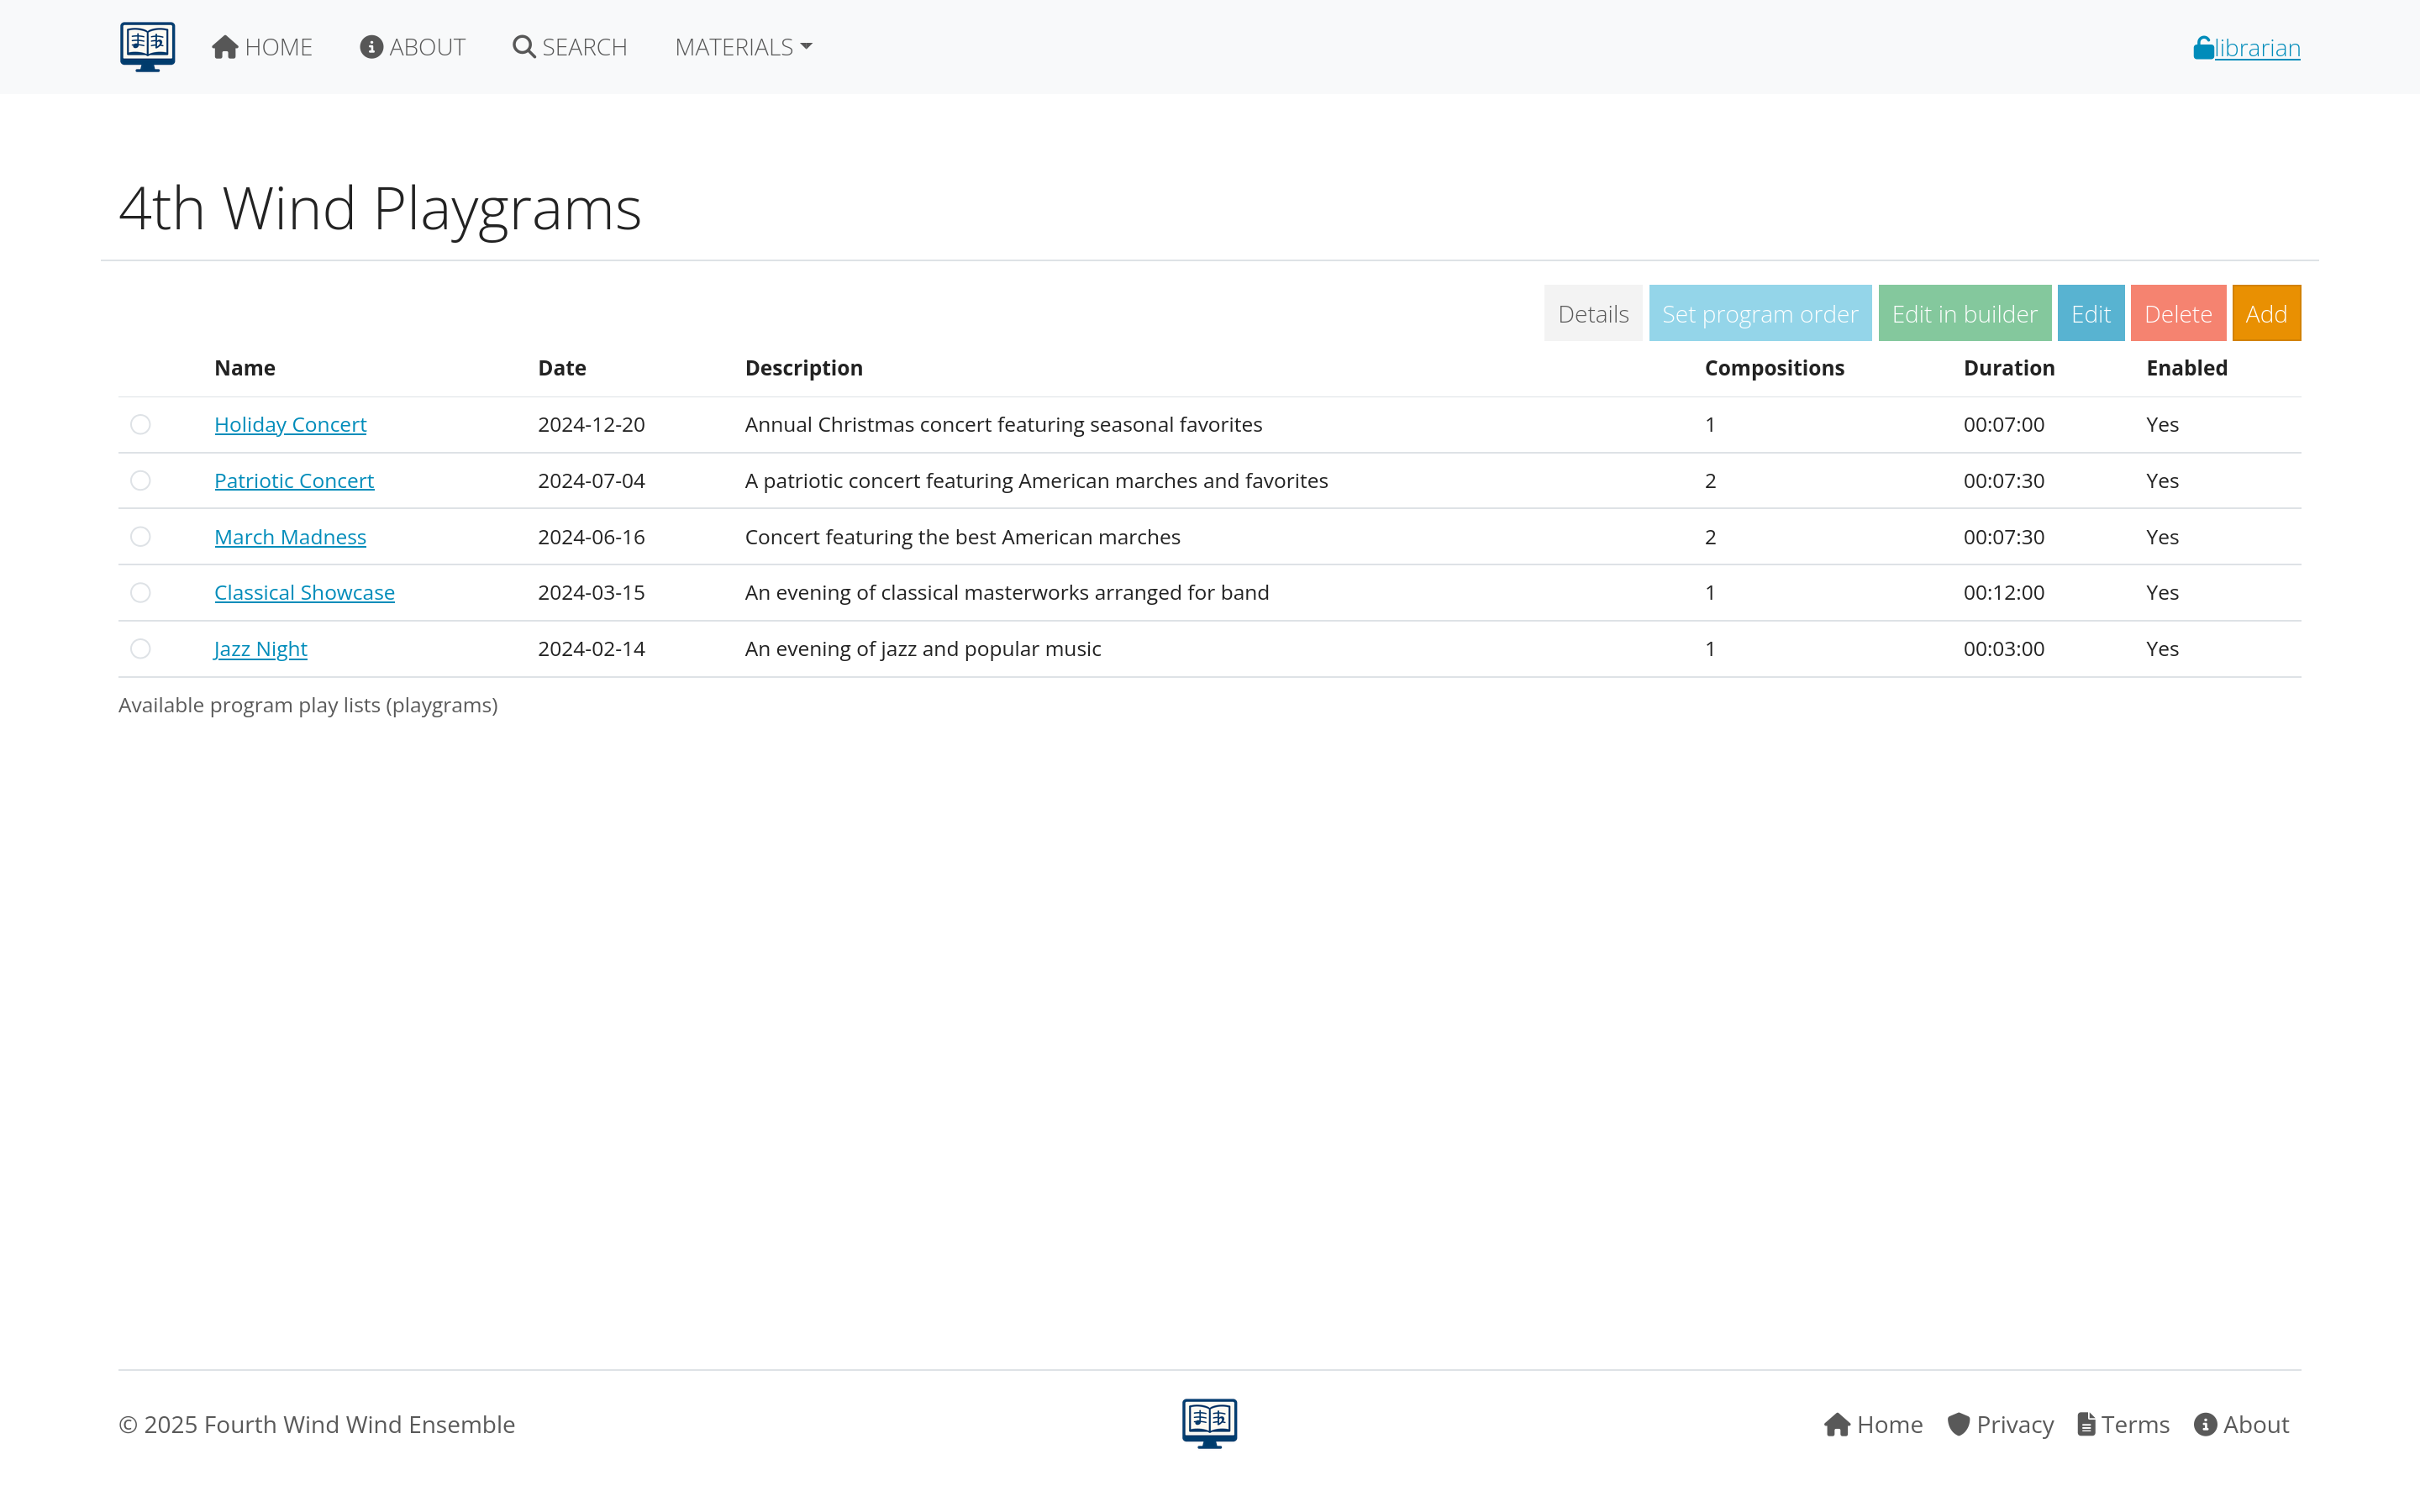The width and height of the screenshot is (2420, 1512).
Task: Click the Terms document icon in the footer
Action: [2086, 1424]
